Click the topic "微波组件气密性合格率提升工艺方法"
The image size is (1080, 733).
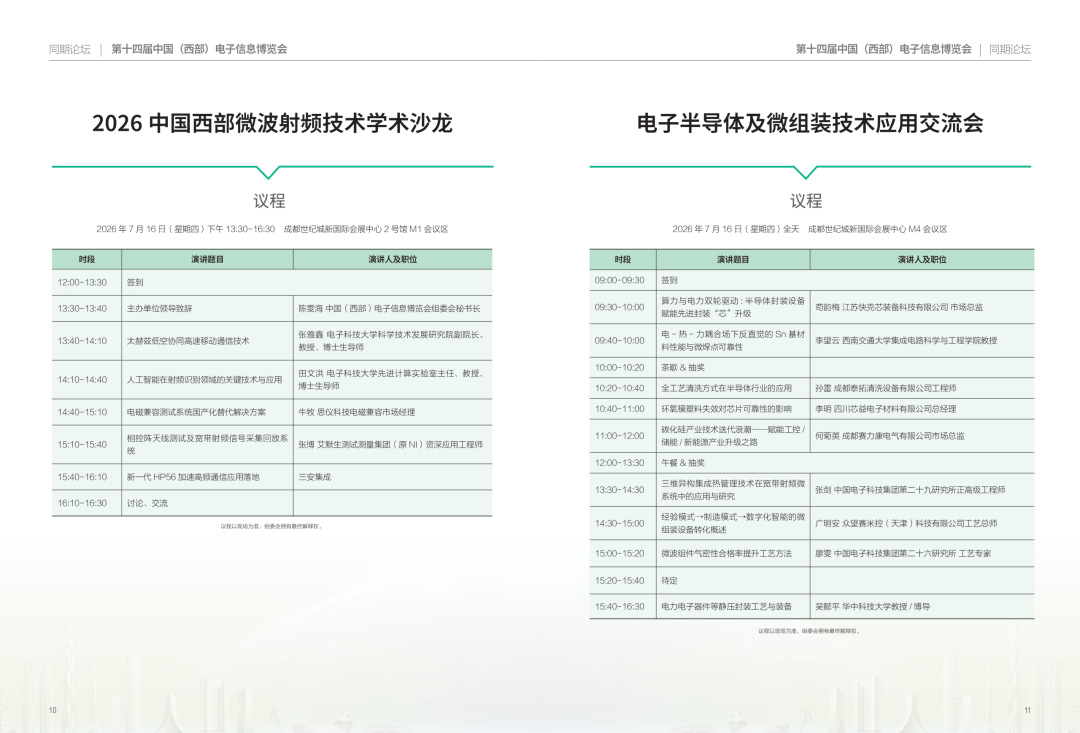(727, 553)
